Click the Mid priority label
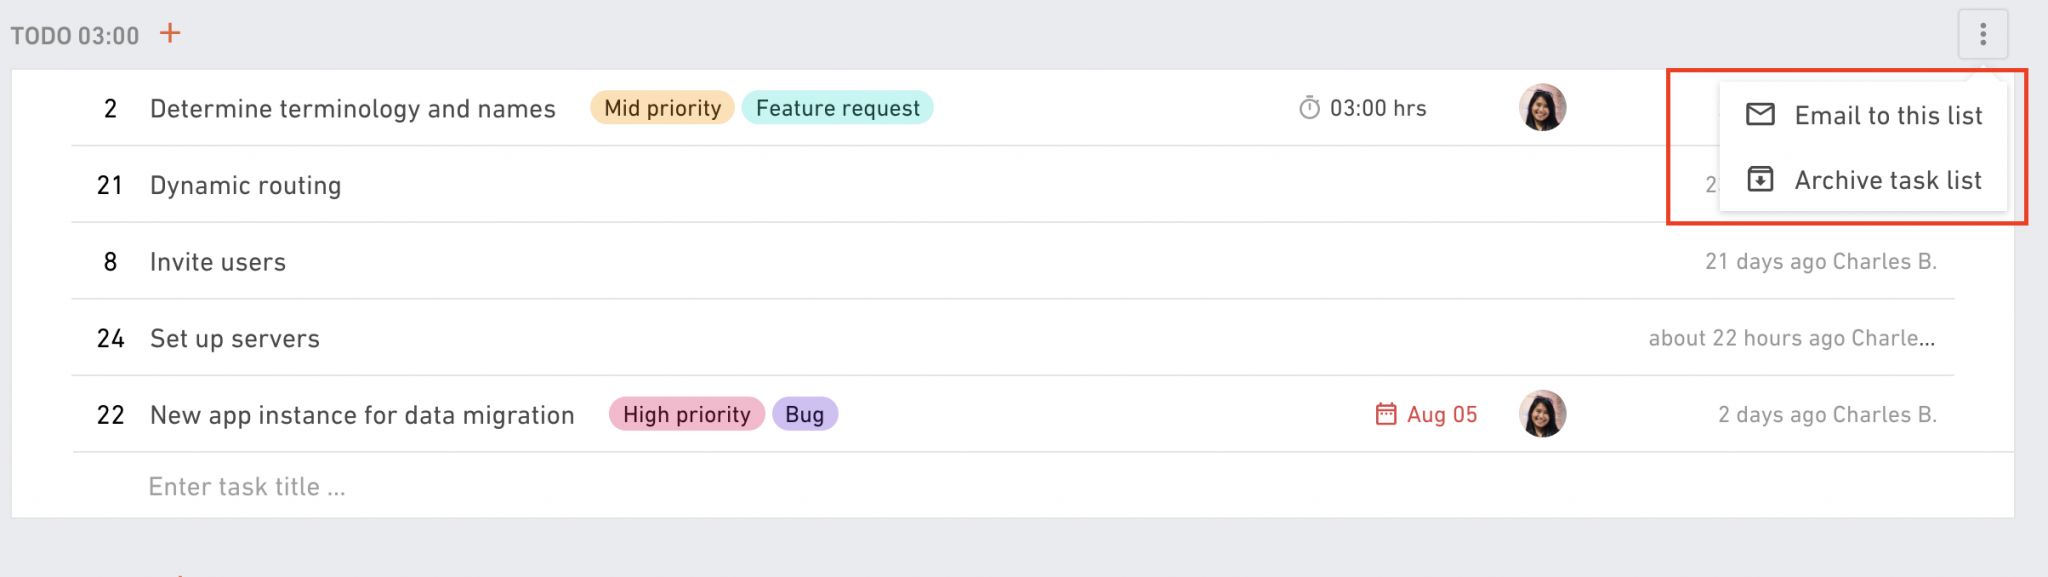The height and width of the screenshot is (577, 2048). click(x=662, y=108)
